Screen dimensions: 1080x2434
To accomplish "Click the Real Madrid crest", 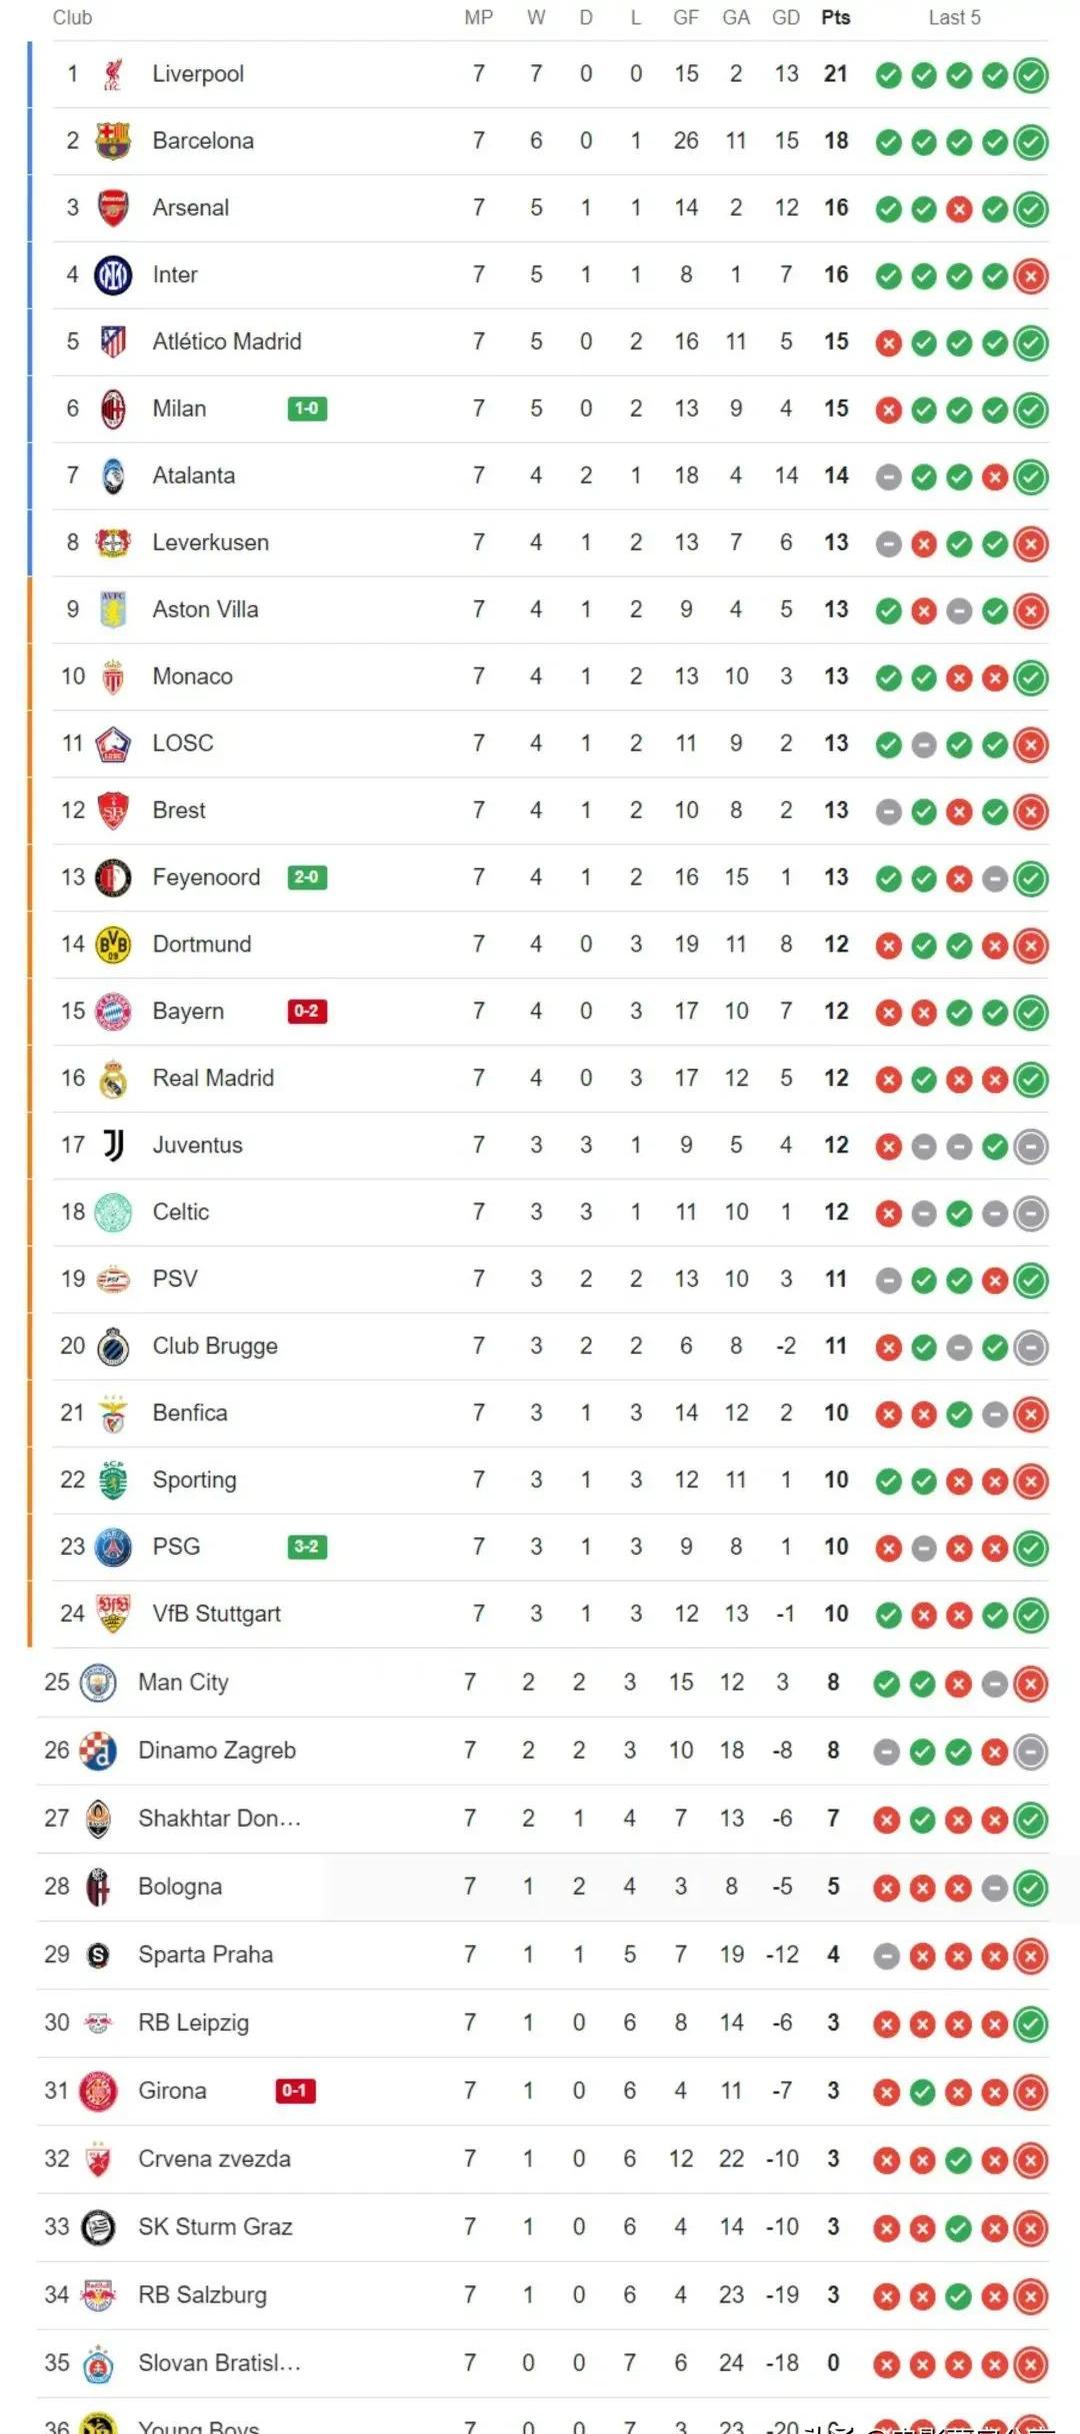I will tap(113, 1079).
